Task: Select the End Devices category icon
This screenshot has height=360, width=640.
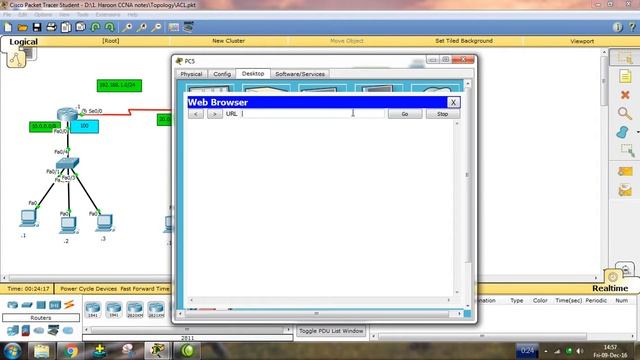Action: point(13,330)
